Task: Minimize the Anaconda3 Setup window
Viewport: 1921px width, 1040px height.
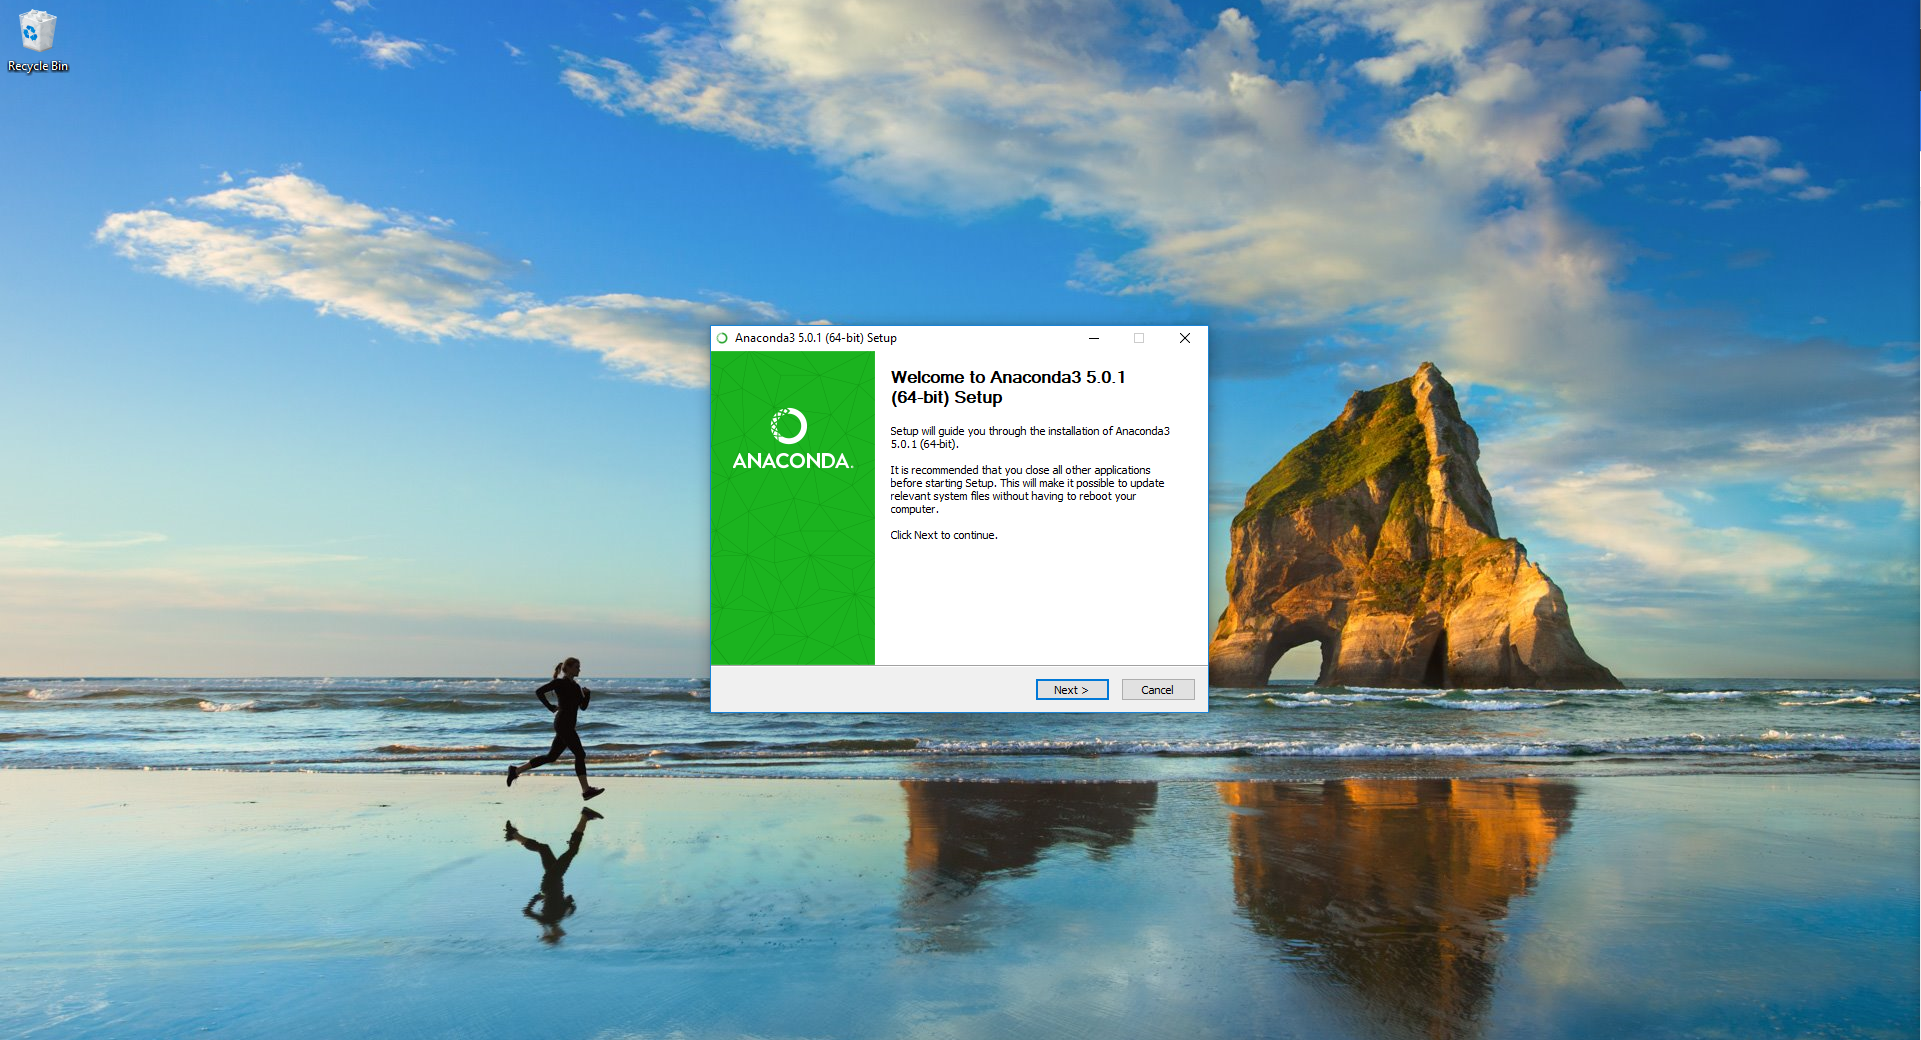Action: [1093, 338]
